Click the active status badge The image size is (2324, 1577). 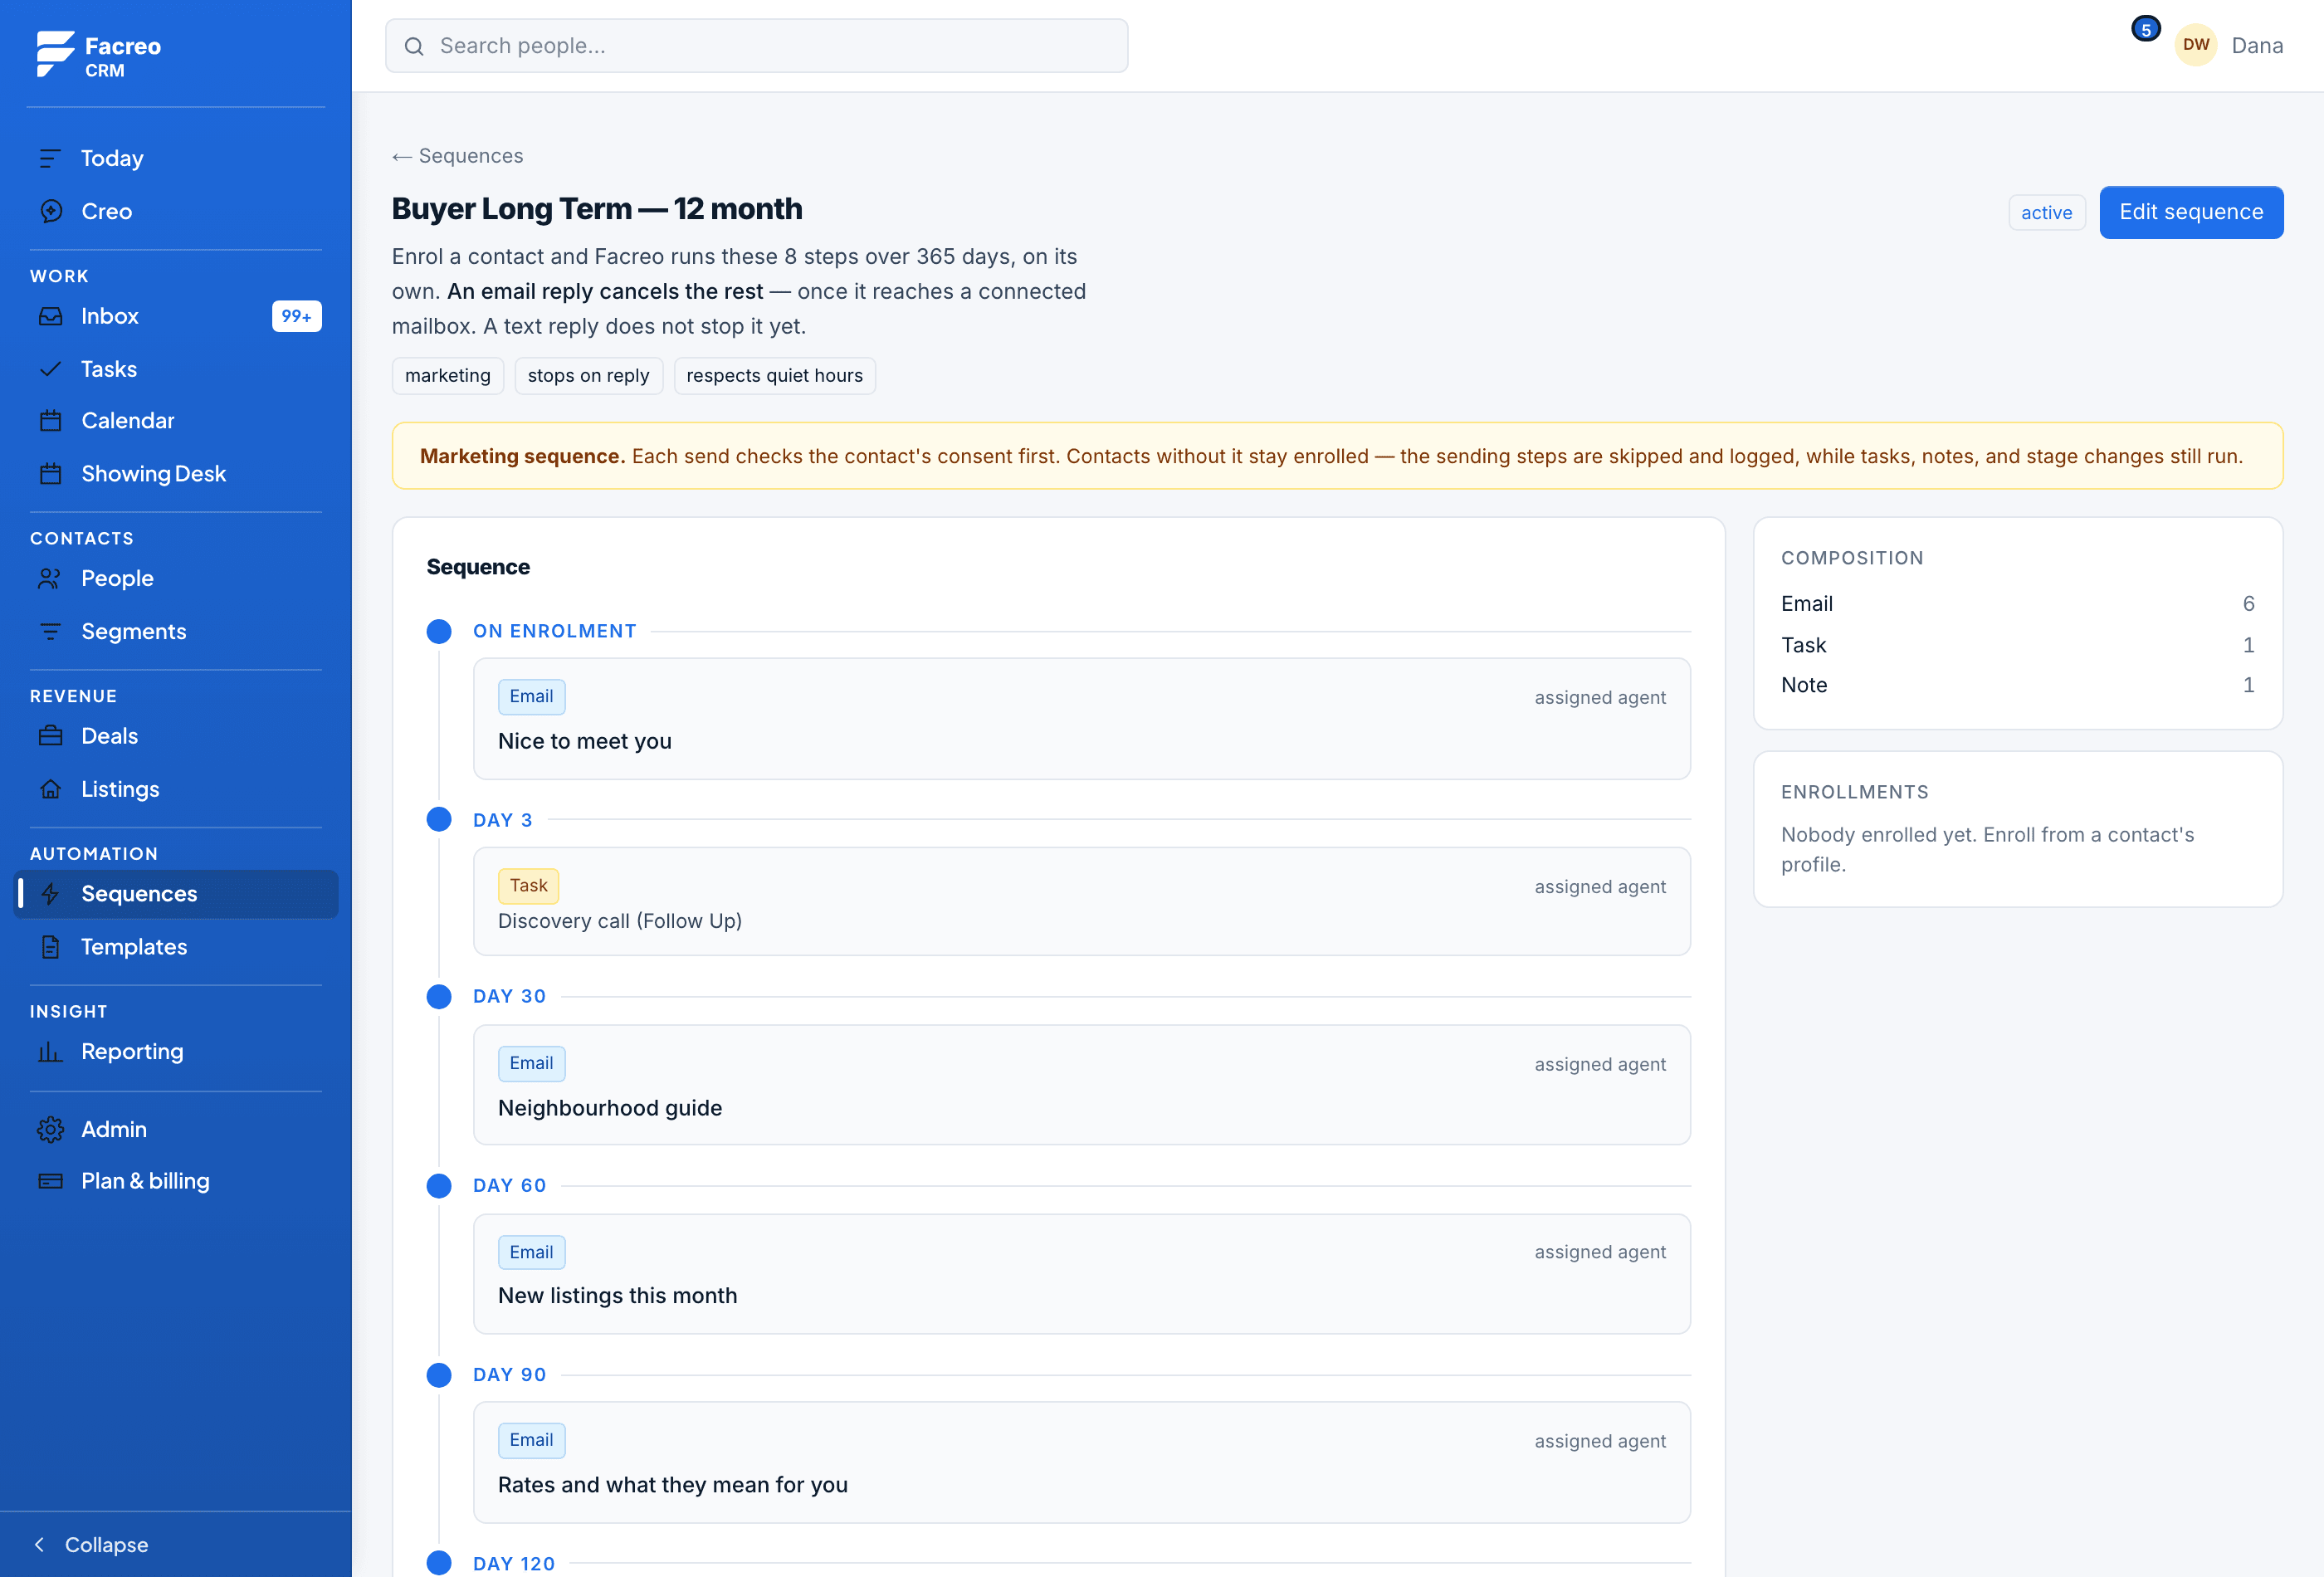2046,213
